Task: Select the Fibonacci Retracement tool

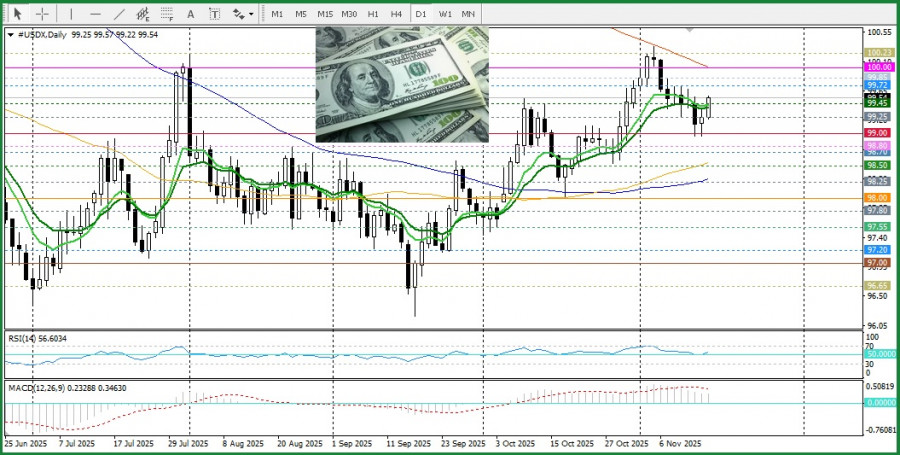Action: tap(167, 14)
